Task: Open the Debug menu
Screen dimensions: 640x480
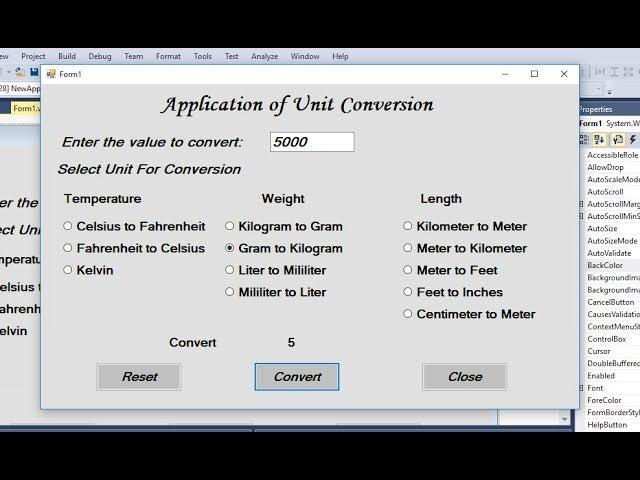Action: [x=100, y=57]
